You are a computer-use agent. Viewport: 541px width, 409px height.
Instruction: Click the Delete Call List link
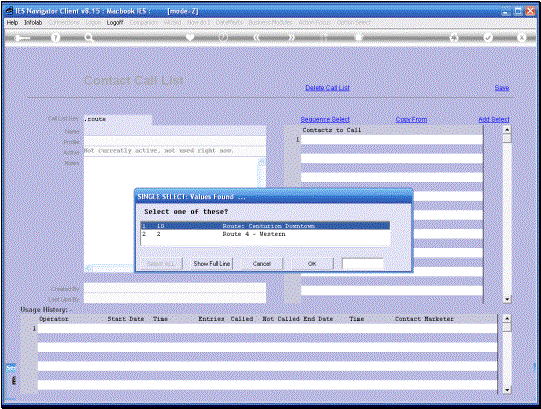click(x=327, y=88)
